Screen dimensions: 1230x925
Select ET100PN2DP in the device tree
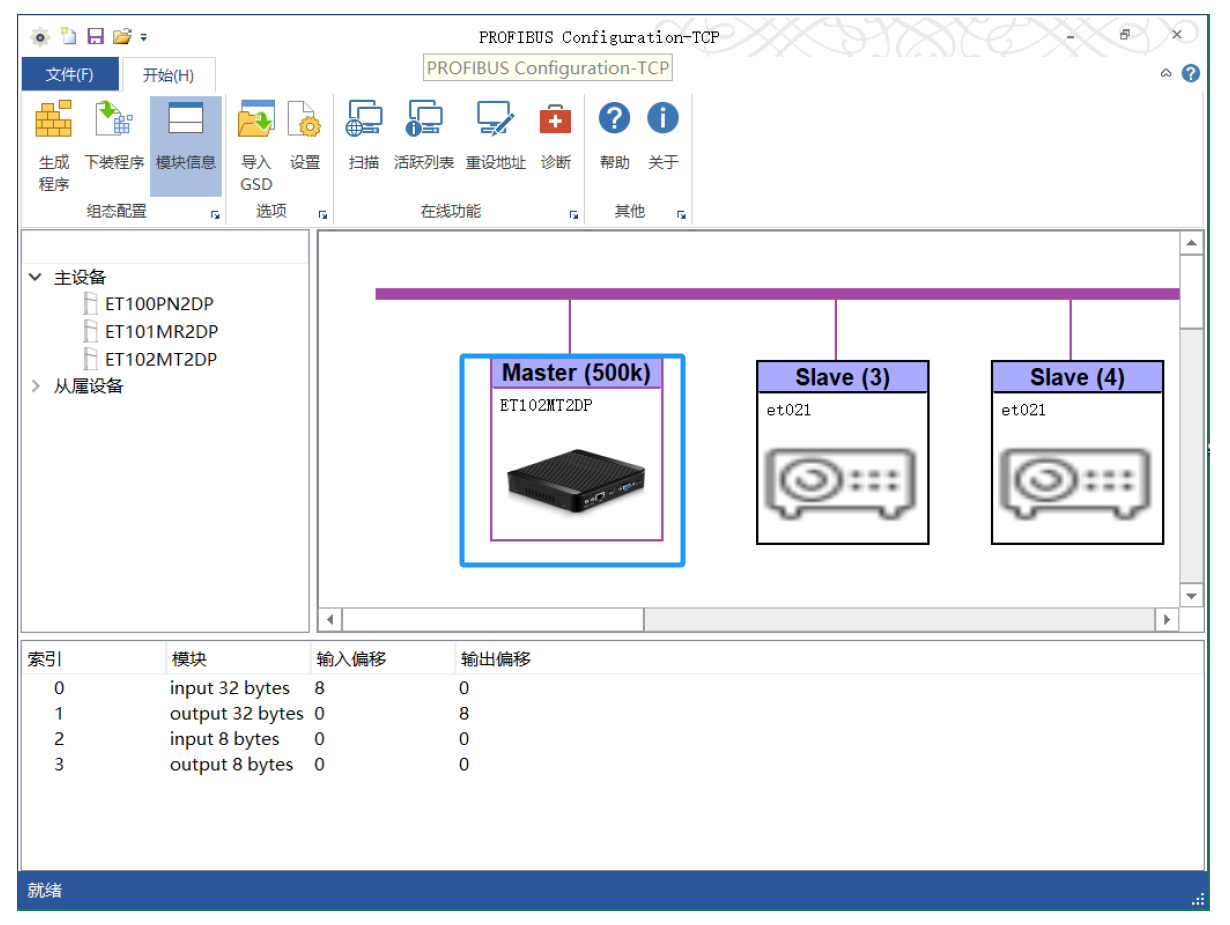click(159, 304)
